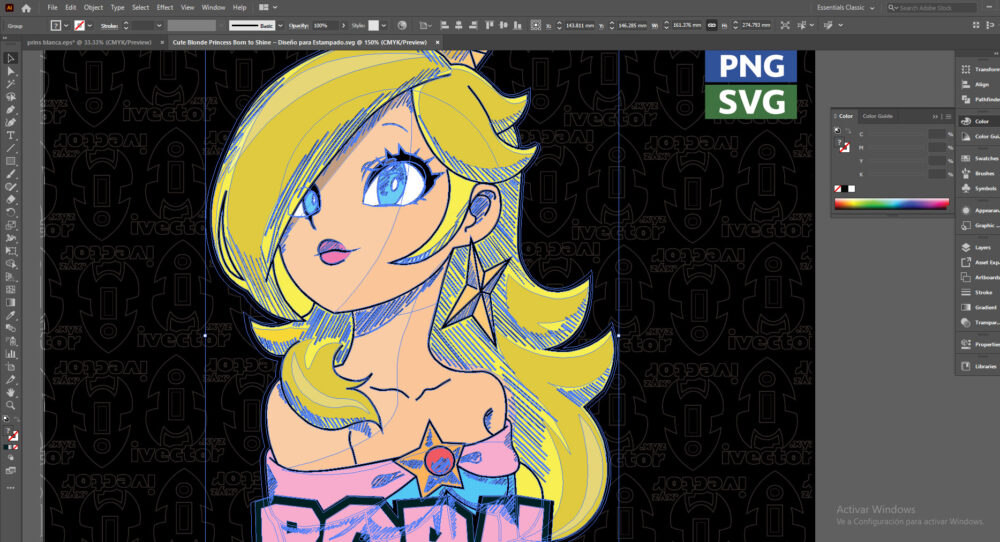
Task: Click the Opacity 100% field
Action: pyautogui.click(x=325, y=26)
